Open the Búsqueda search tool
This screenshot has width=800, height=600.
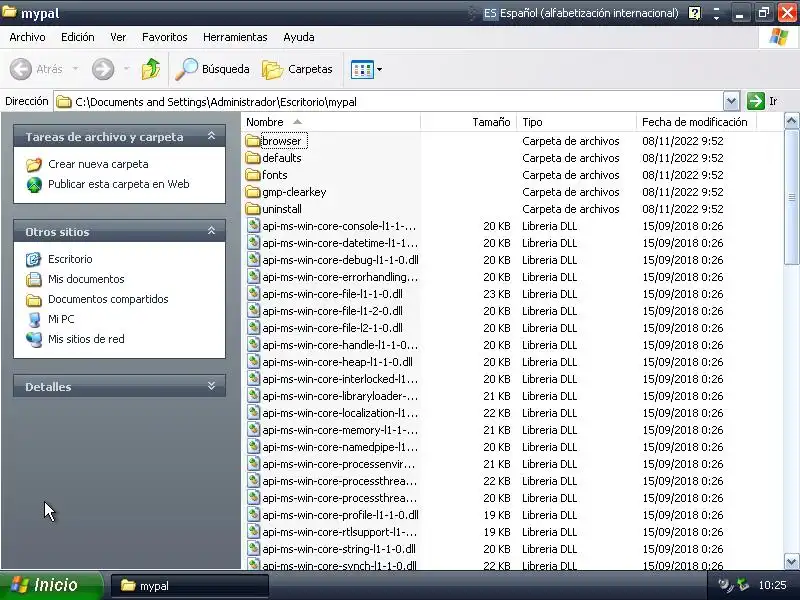click(212, 69)
